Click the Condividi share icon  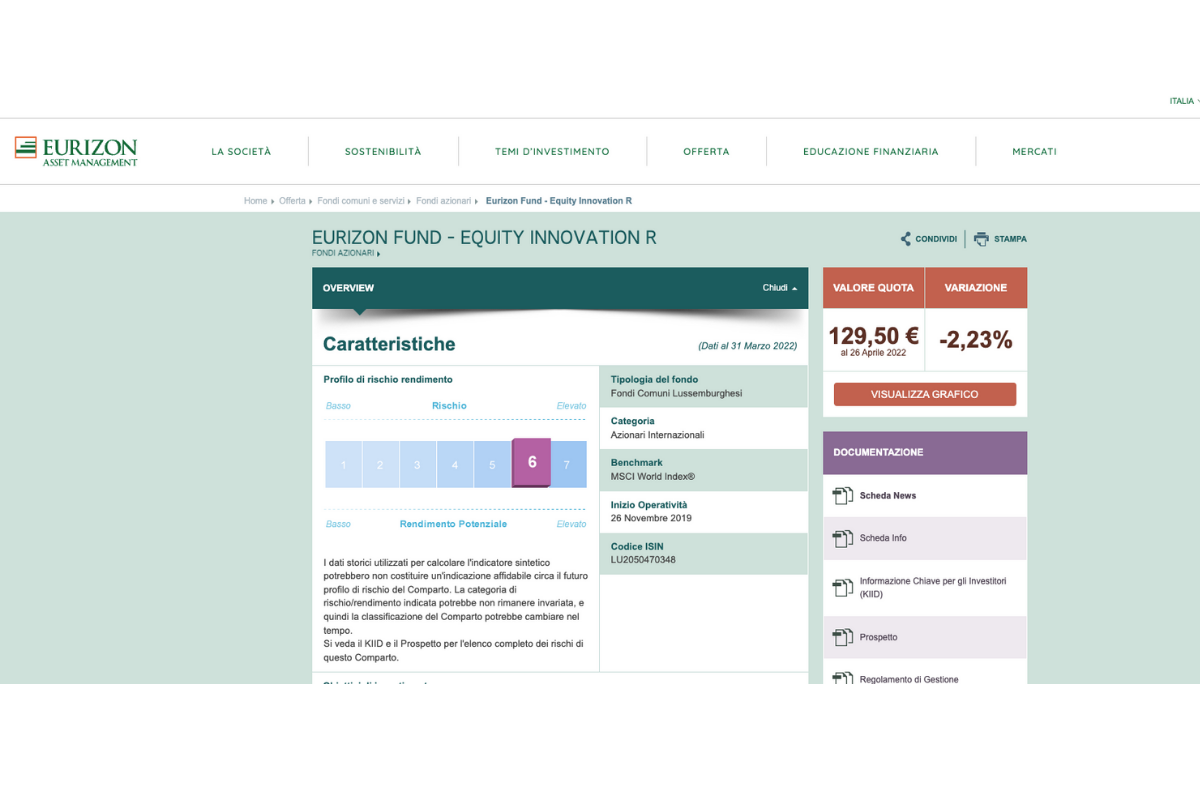pos(906,239)
